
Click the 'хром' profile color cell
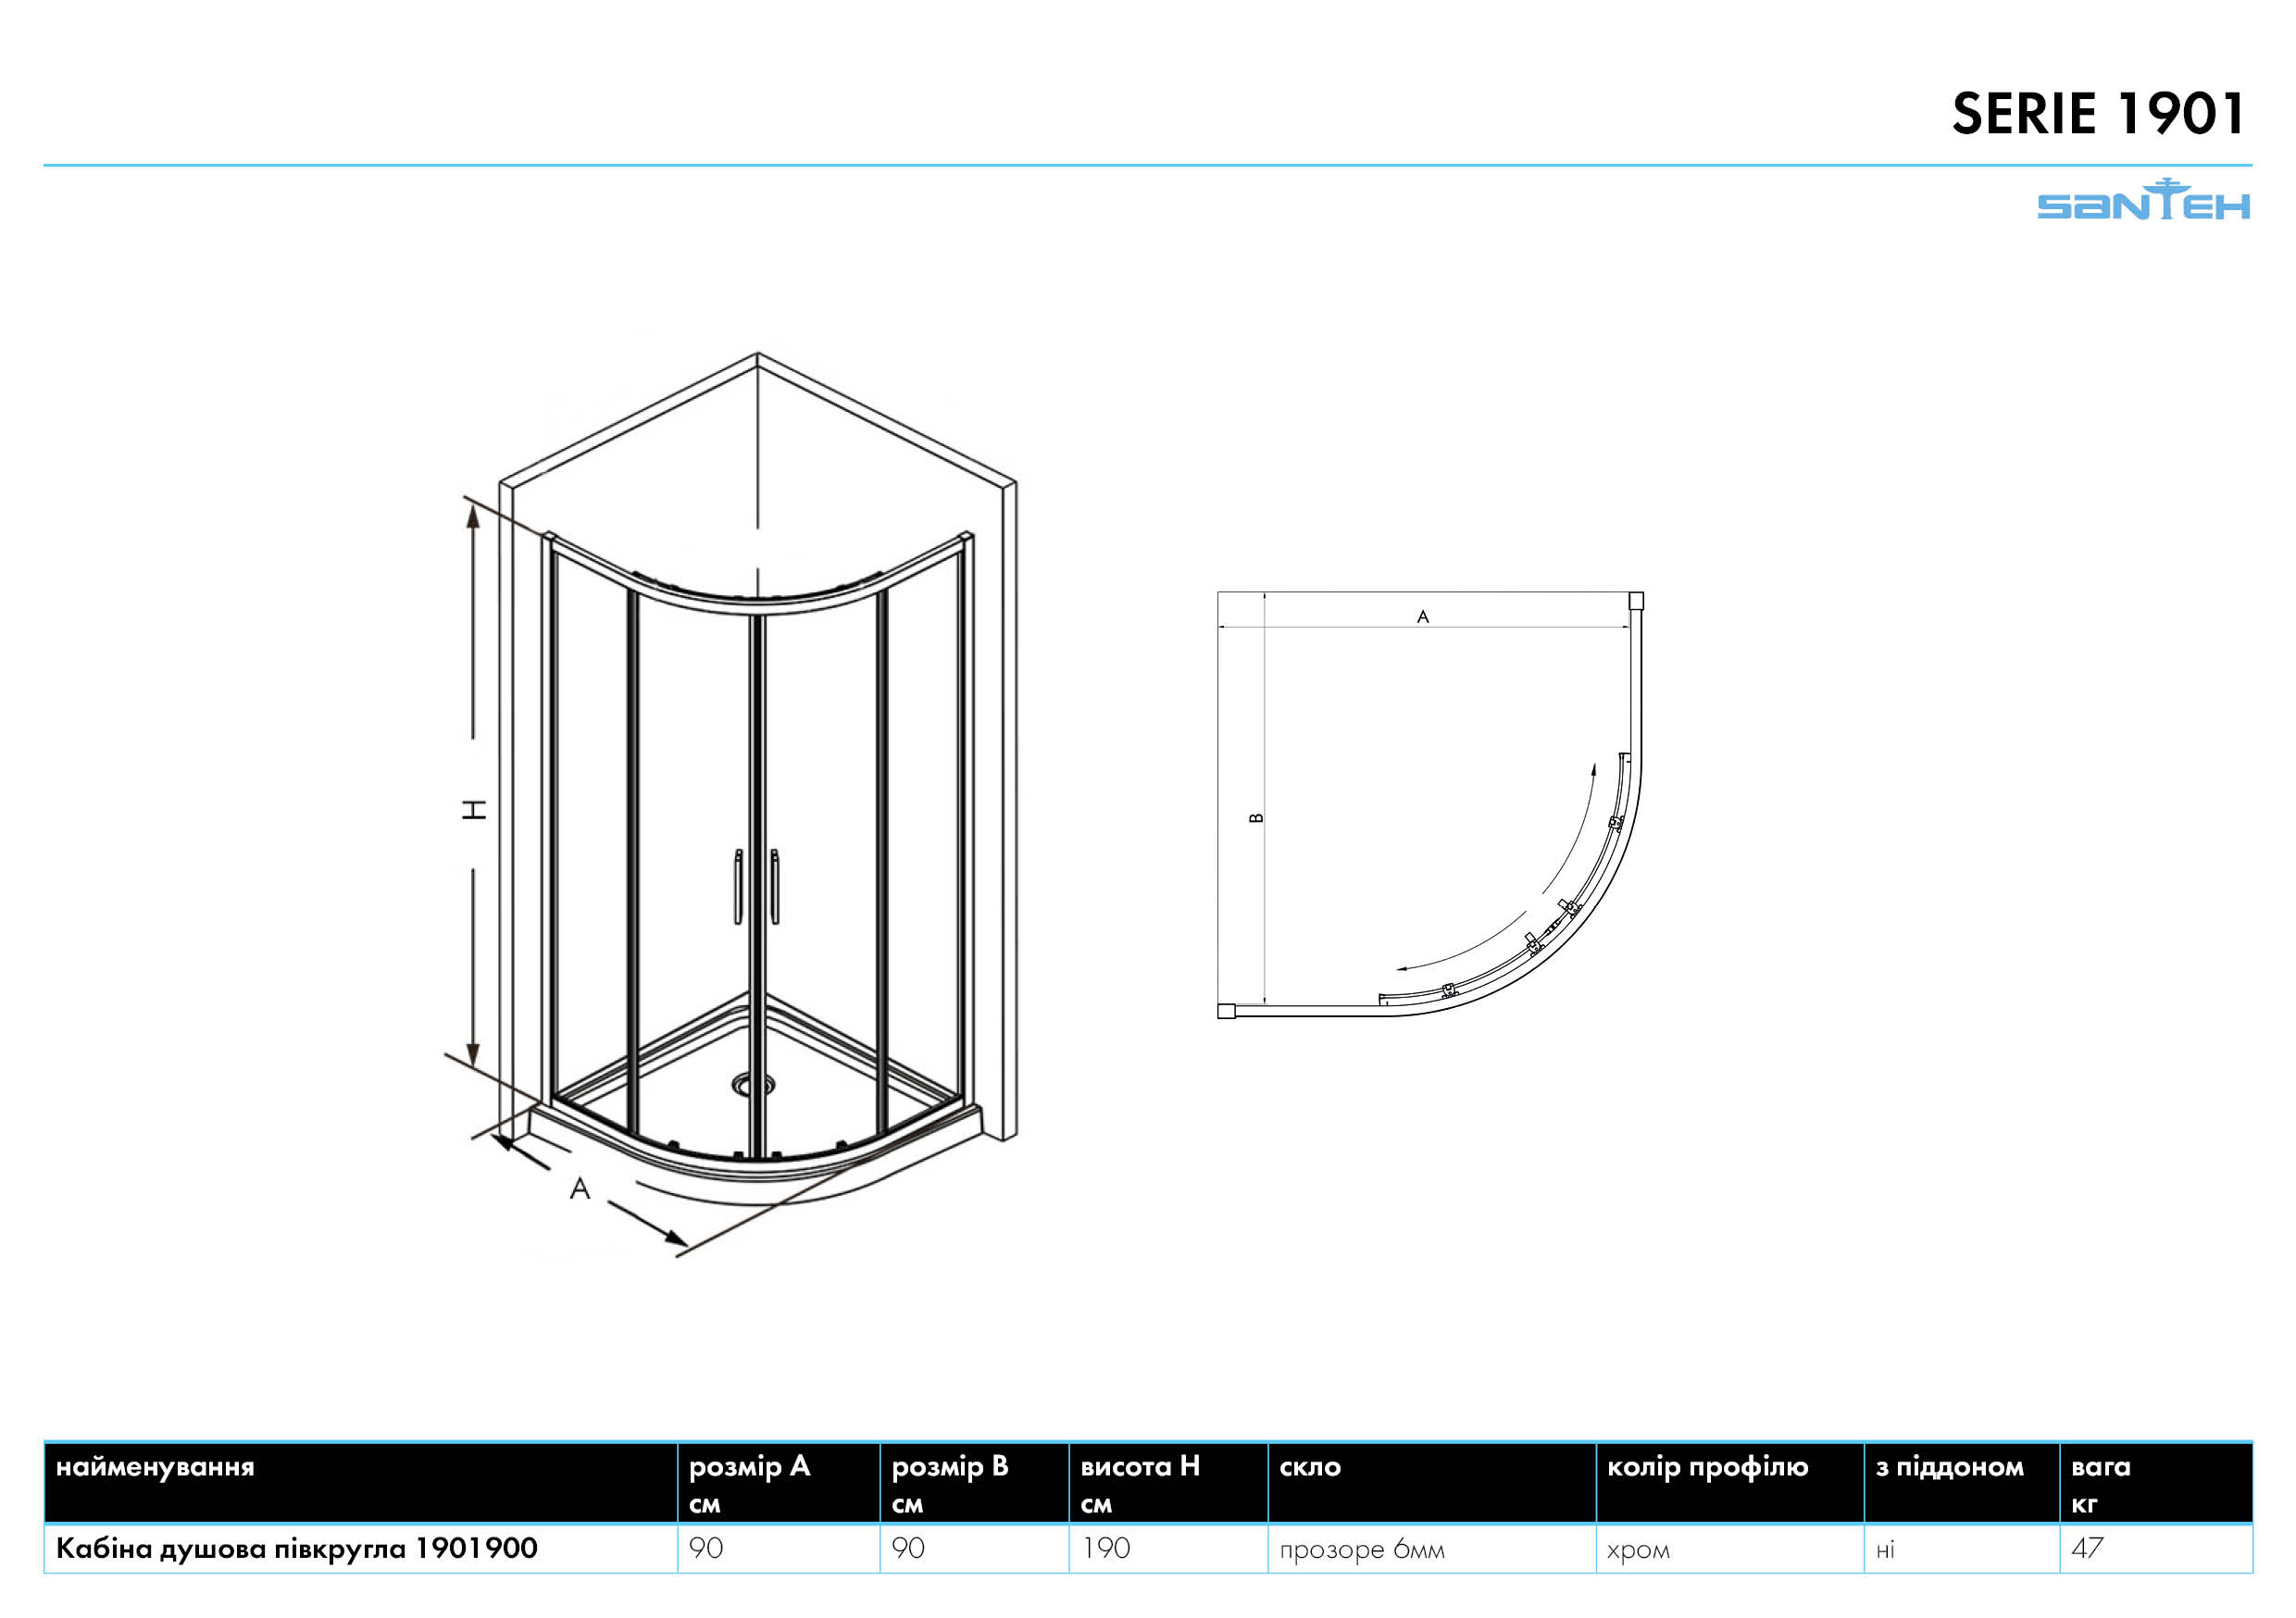pyautogui.click(x=1638, y=1550)
